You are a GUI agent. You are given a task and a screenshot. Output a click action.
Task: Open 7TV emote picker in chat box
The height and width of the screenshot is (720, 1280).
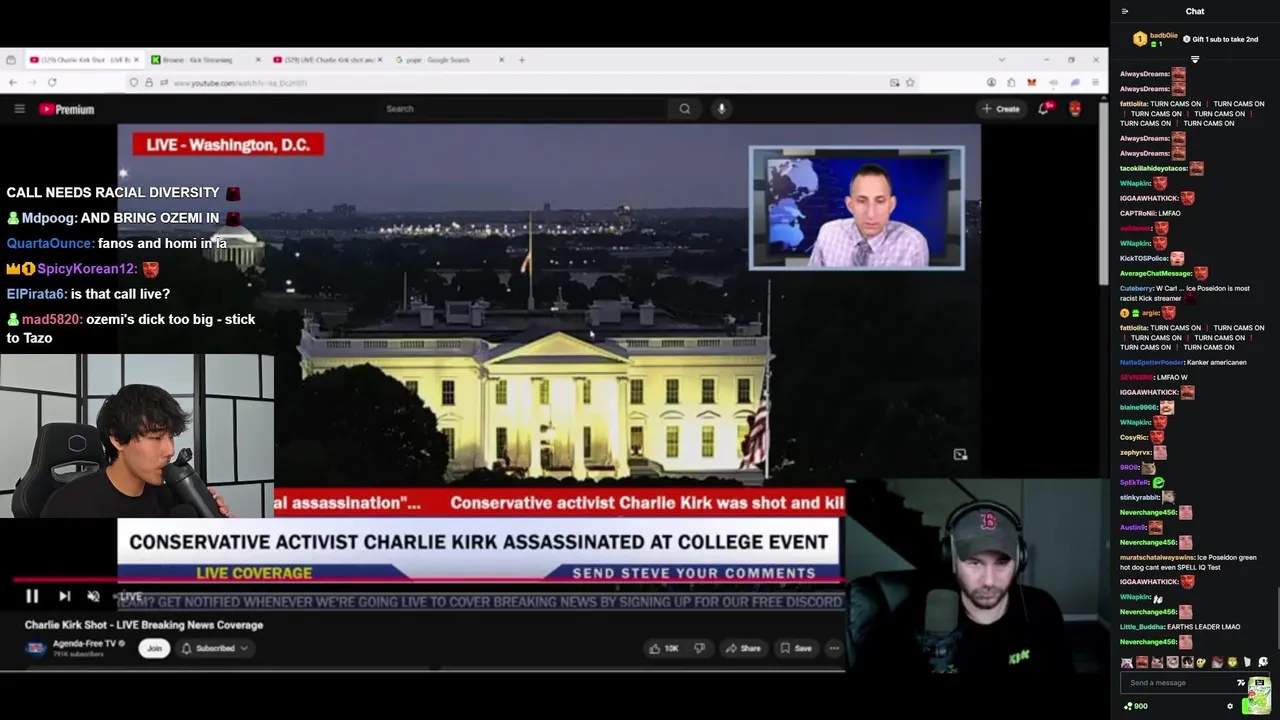tap(1241, 683)
